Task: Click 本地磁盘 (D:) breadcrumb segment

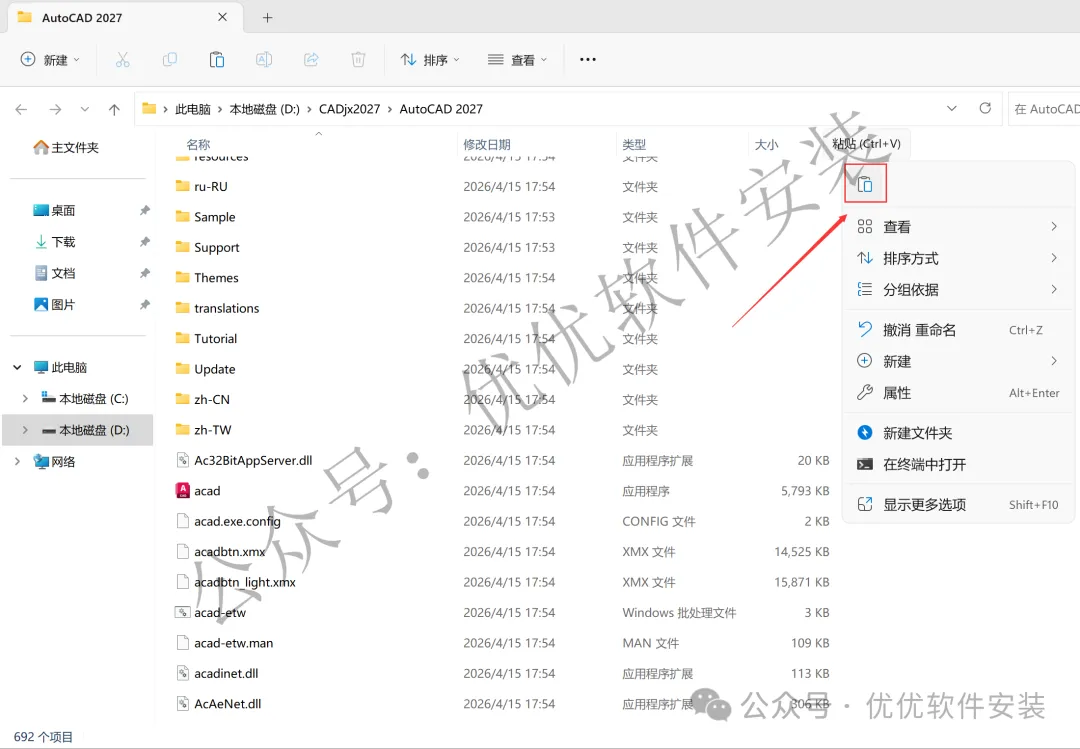Action: (x=264, y=109)
